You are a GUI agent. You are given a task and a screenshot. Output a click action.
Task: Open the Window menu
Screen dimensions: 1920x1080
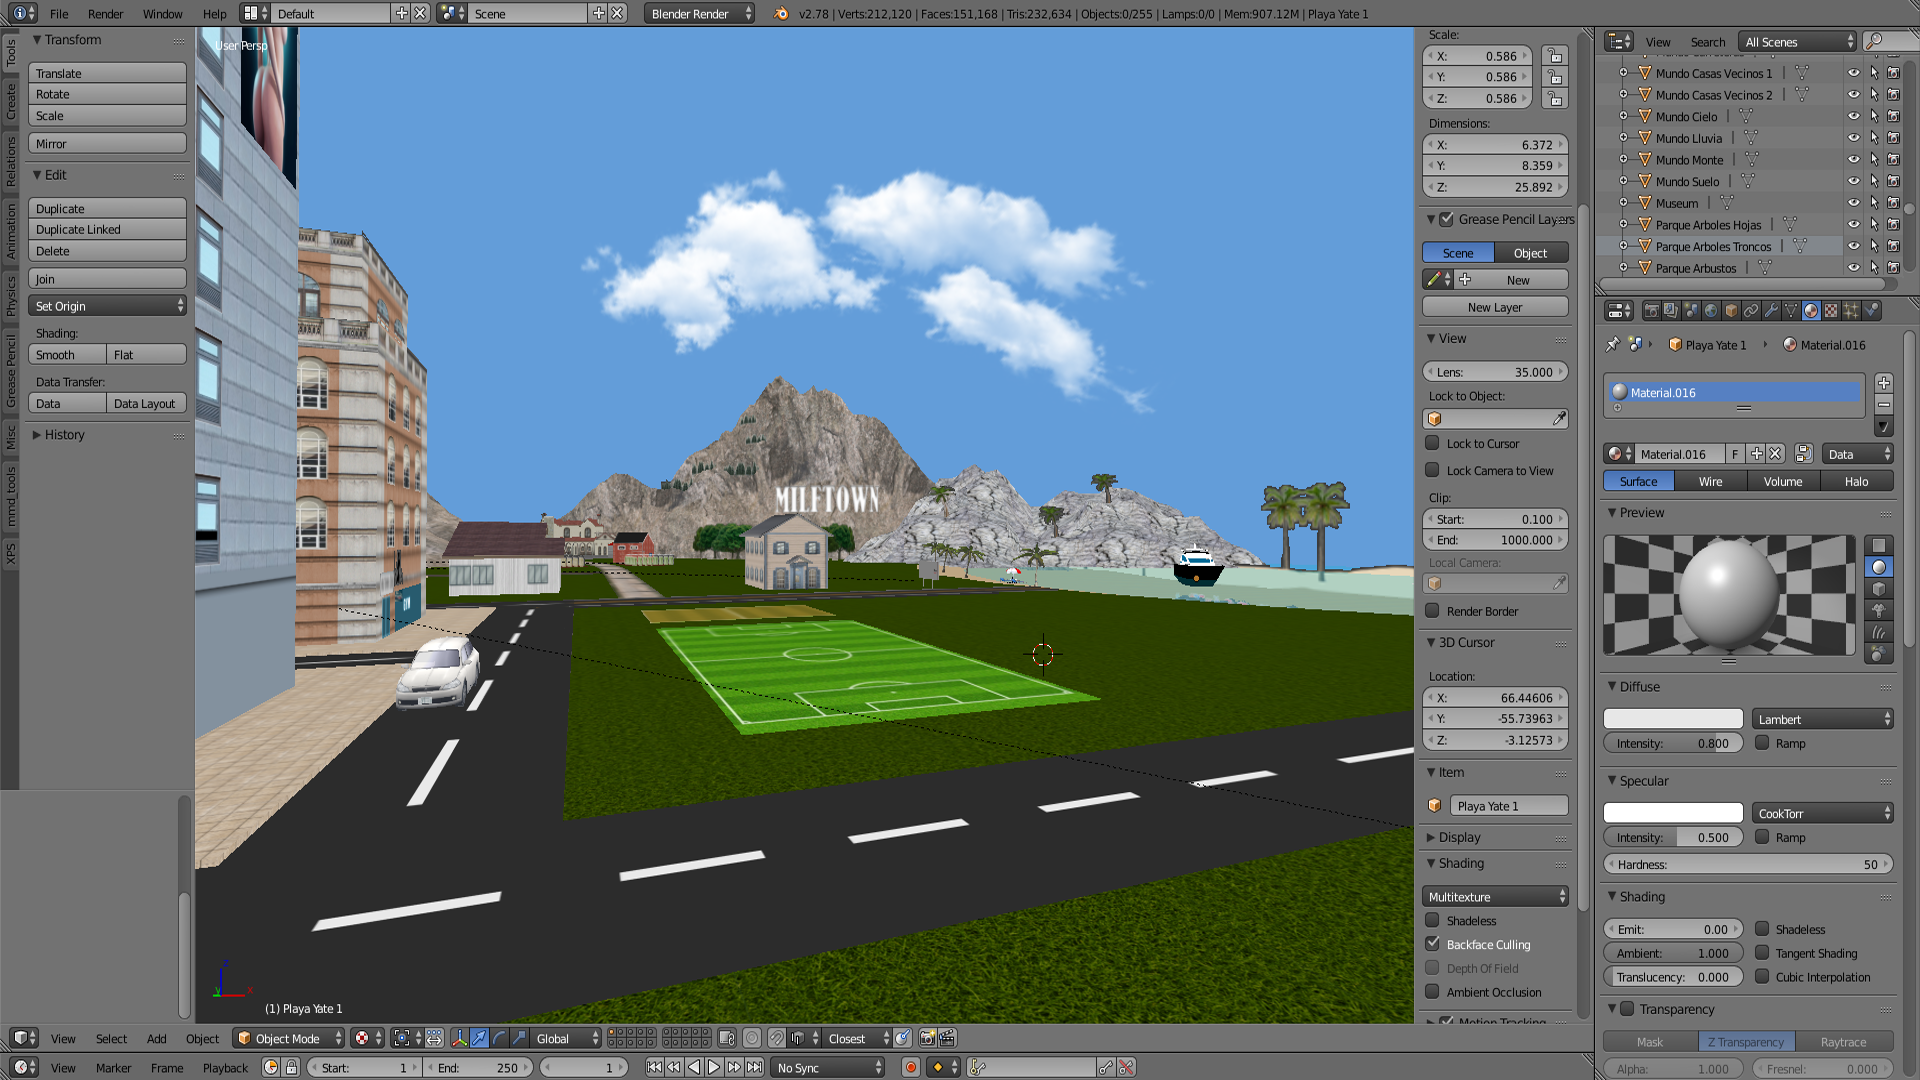point(162,14)
